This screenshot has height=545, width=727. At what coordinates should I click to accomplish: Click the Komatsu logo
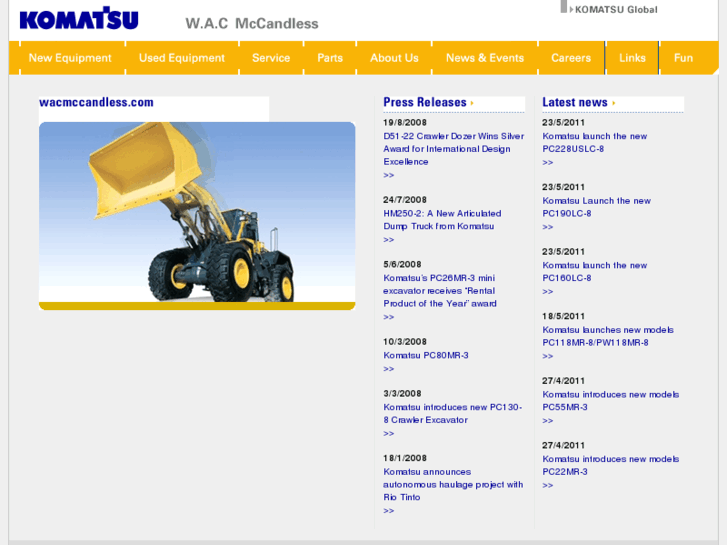point(79,19)
